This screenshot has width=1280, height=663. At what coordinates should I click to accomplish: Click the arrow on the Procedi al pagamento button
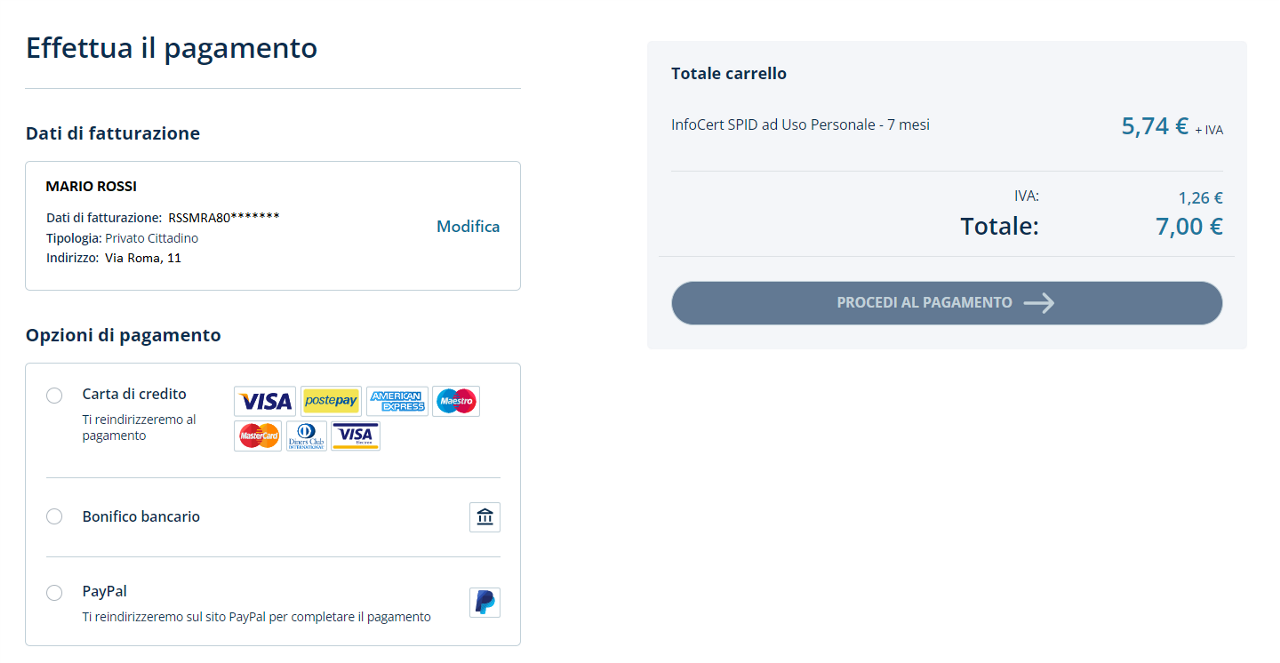click(x=1039, y=303)
